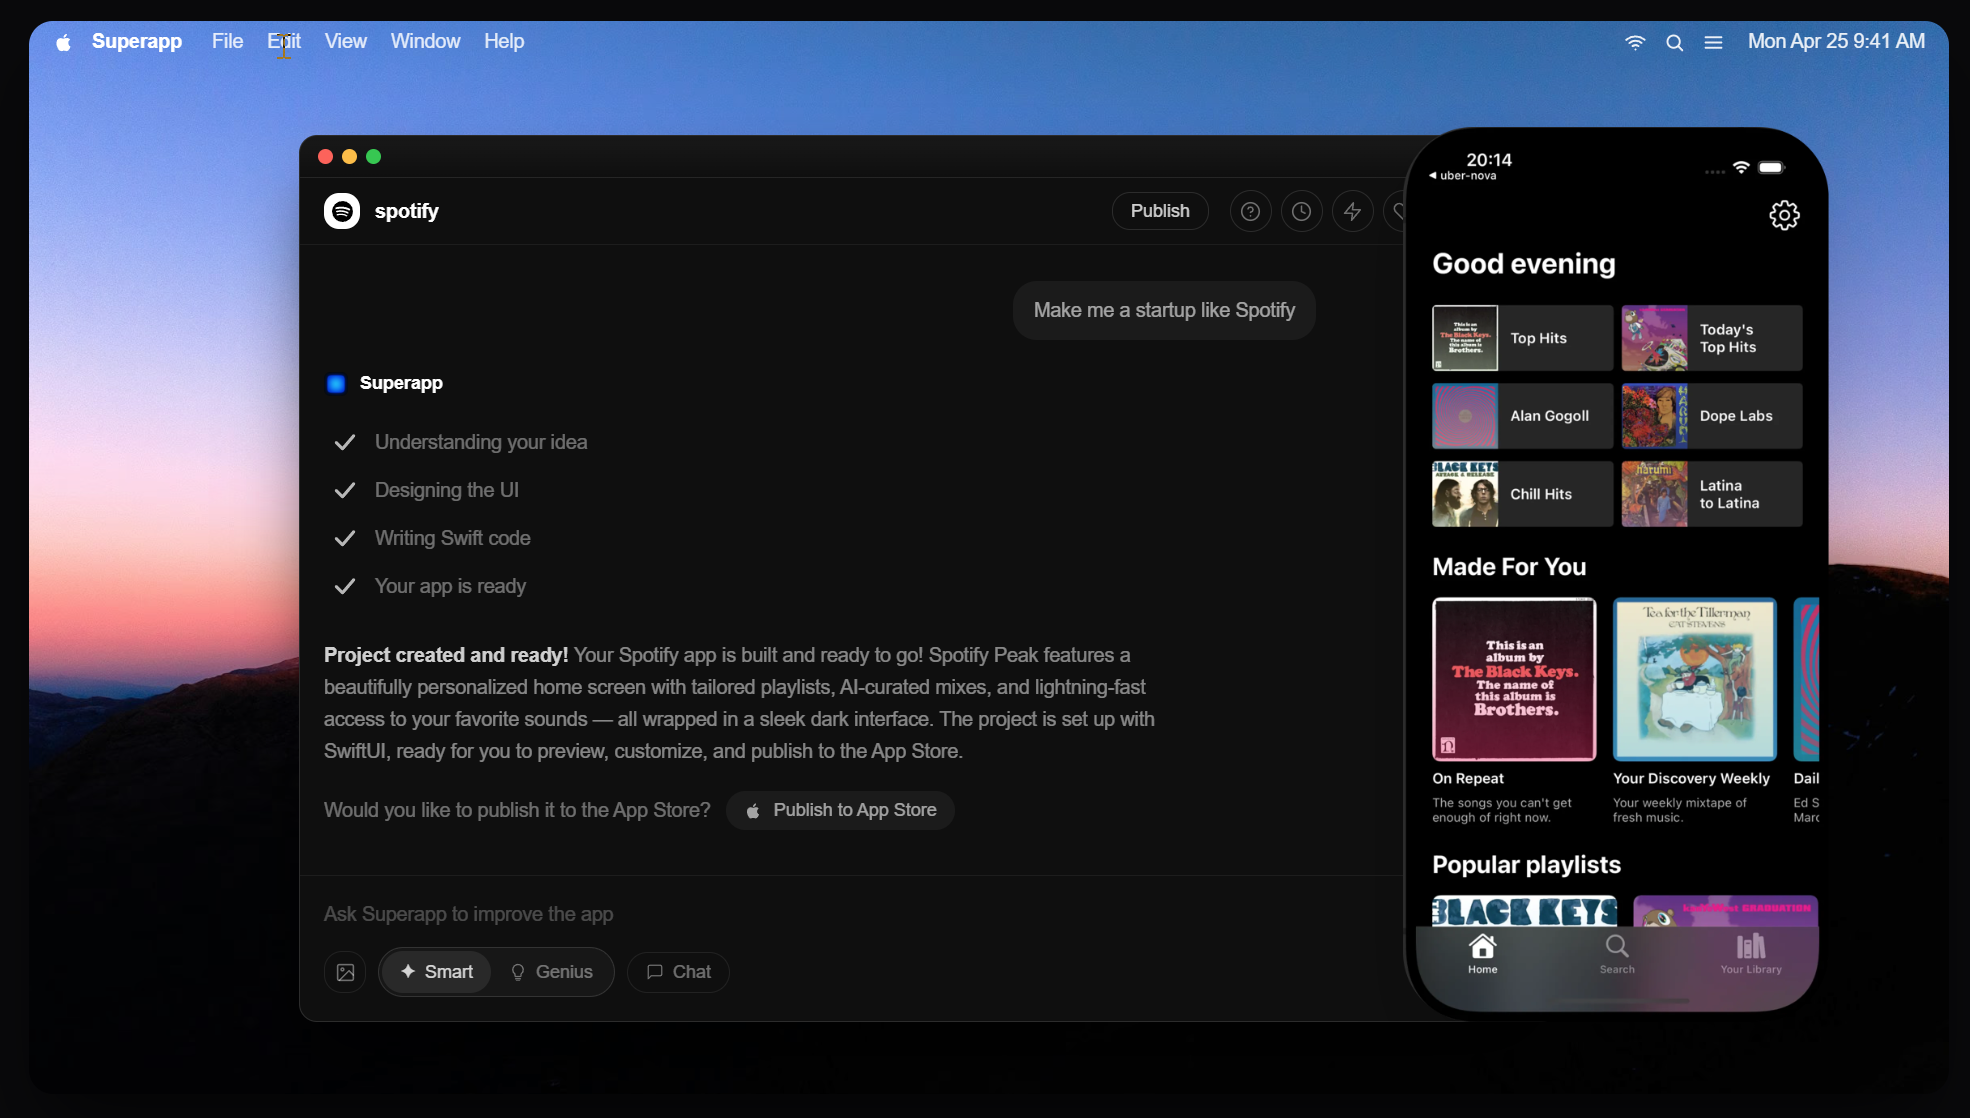Open Today's Top Hits tile
The image size is (1970, 1118).
pos(1712,338)
